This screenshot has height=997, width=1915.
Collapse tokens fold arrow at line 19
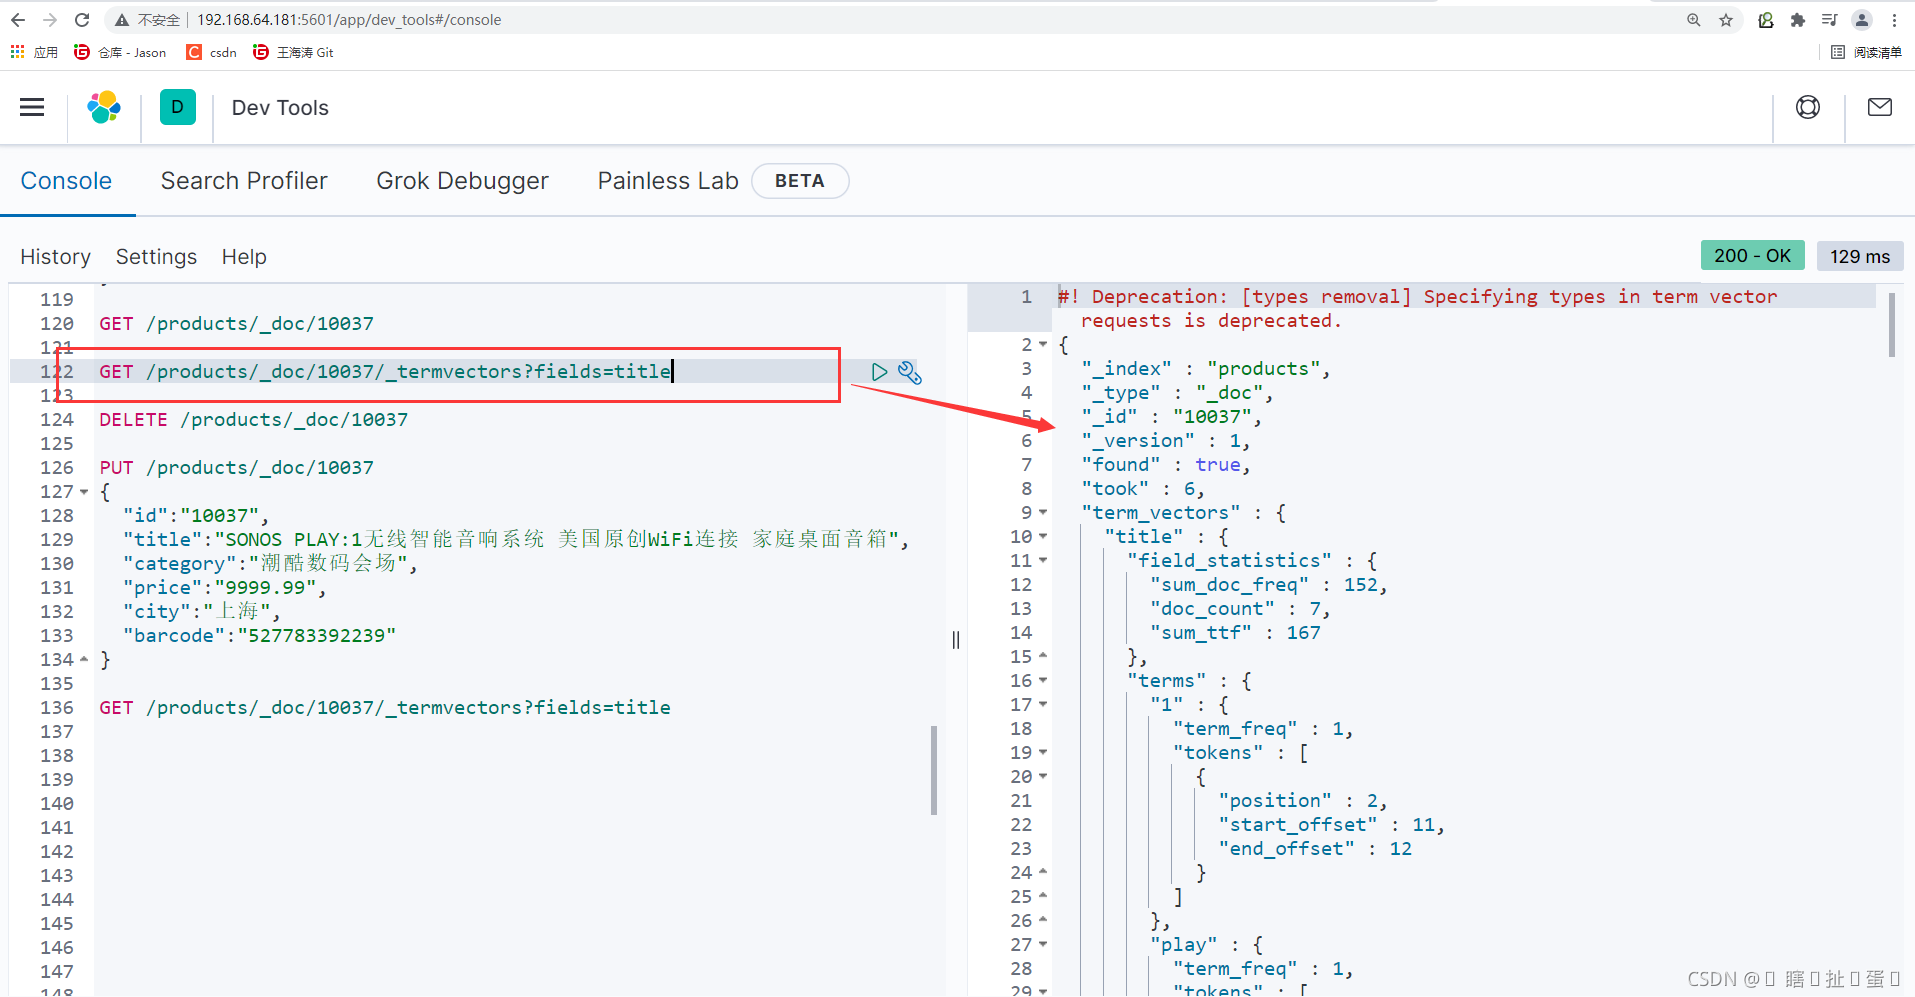point(1043,753)
